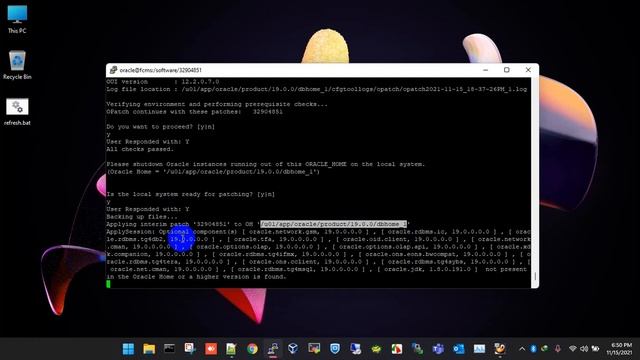This screenshot has width=640, height=360.
Task: Click the 'Log file location' line
Action: click(317, 89)
